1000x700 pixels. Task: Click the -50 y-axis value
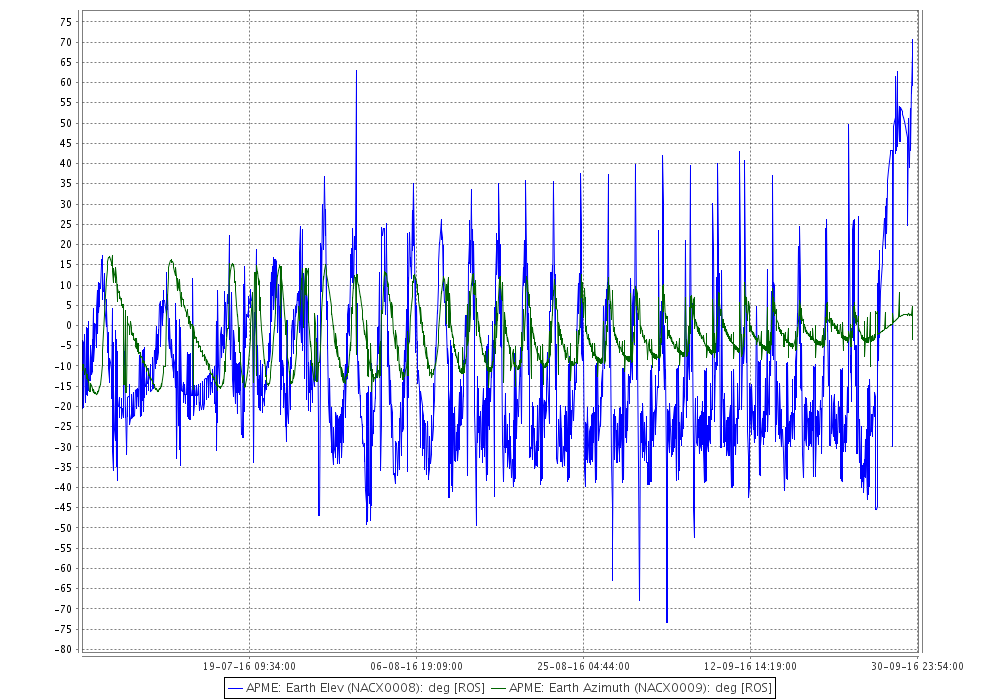[x=64, y=528]
